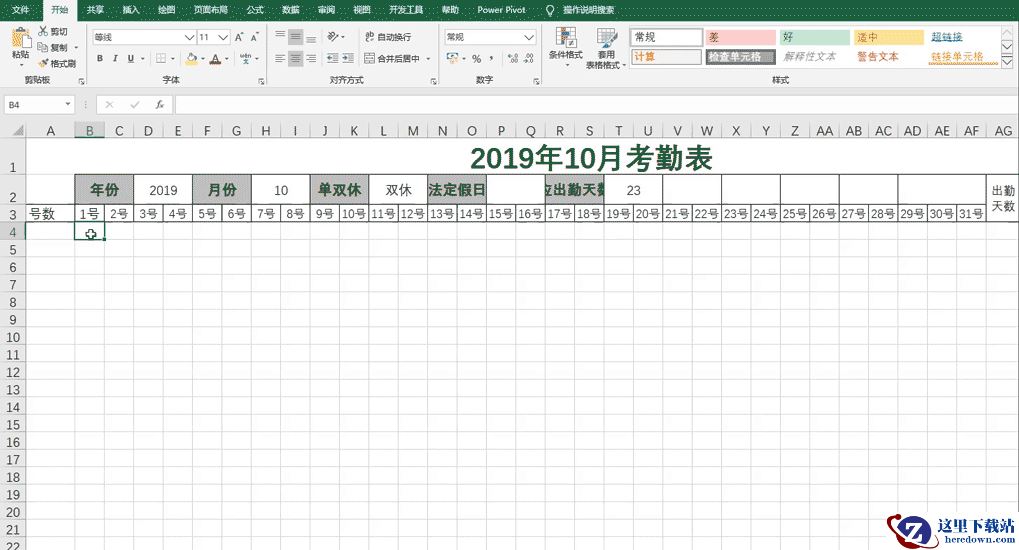This screenshot has height=550, width=1019.
Task: Click the select-all corner triangle
Action: pos(18,131)
